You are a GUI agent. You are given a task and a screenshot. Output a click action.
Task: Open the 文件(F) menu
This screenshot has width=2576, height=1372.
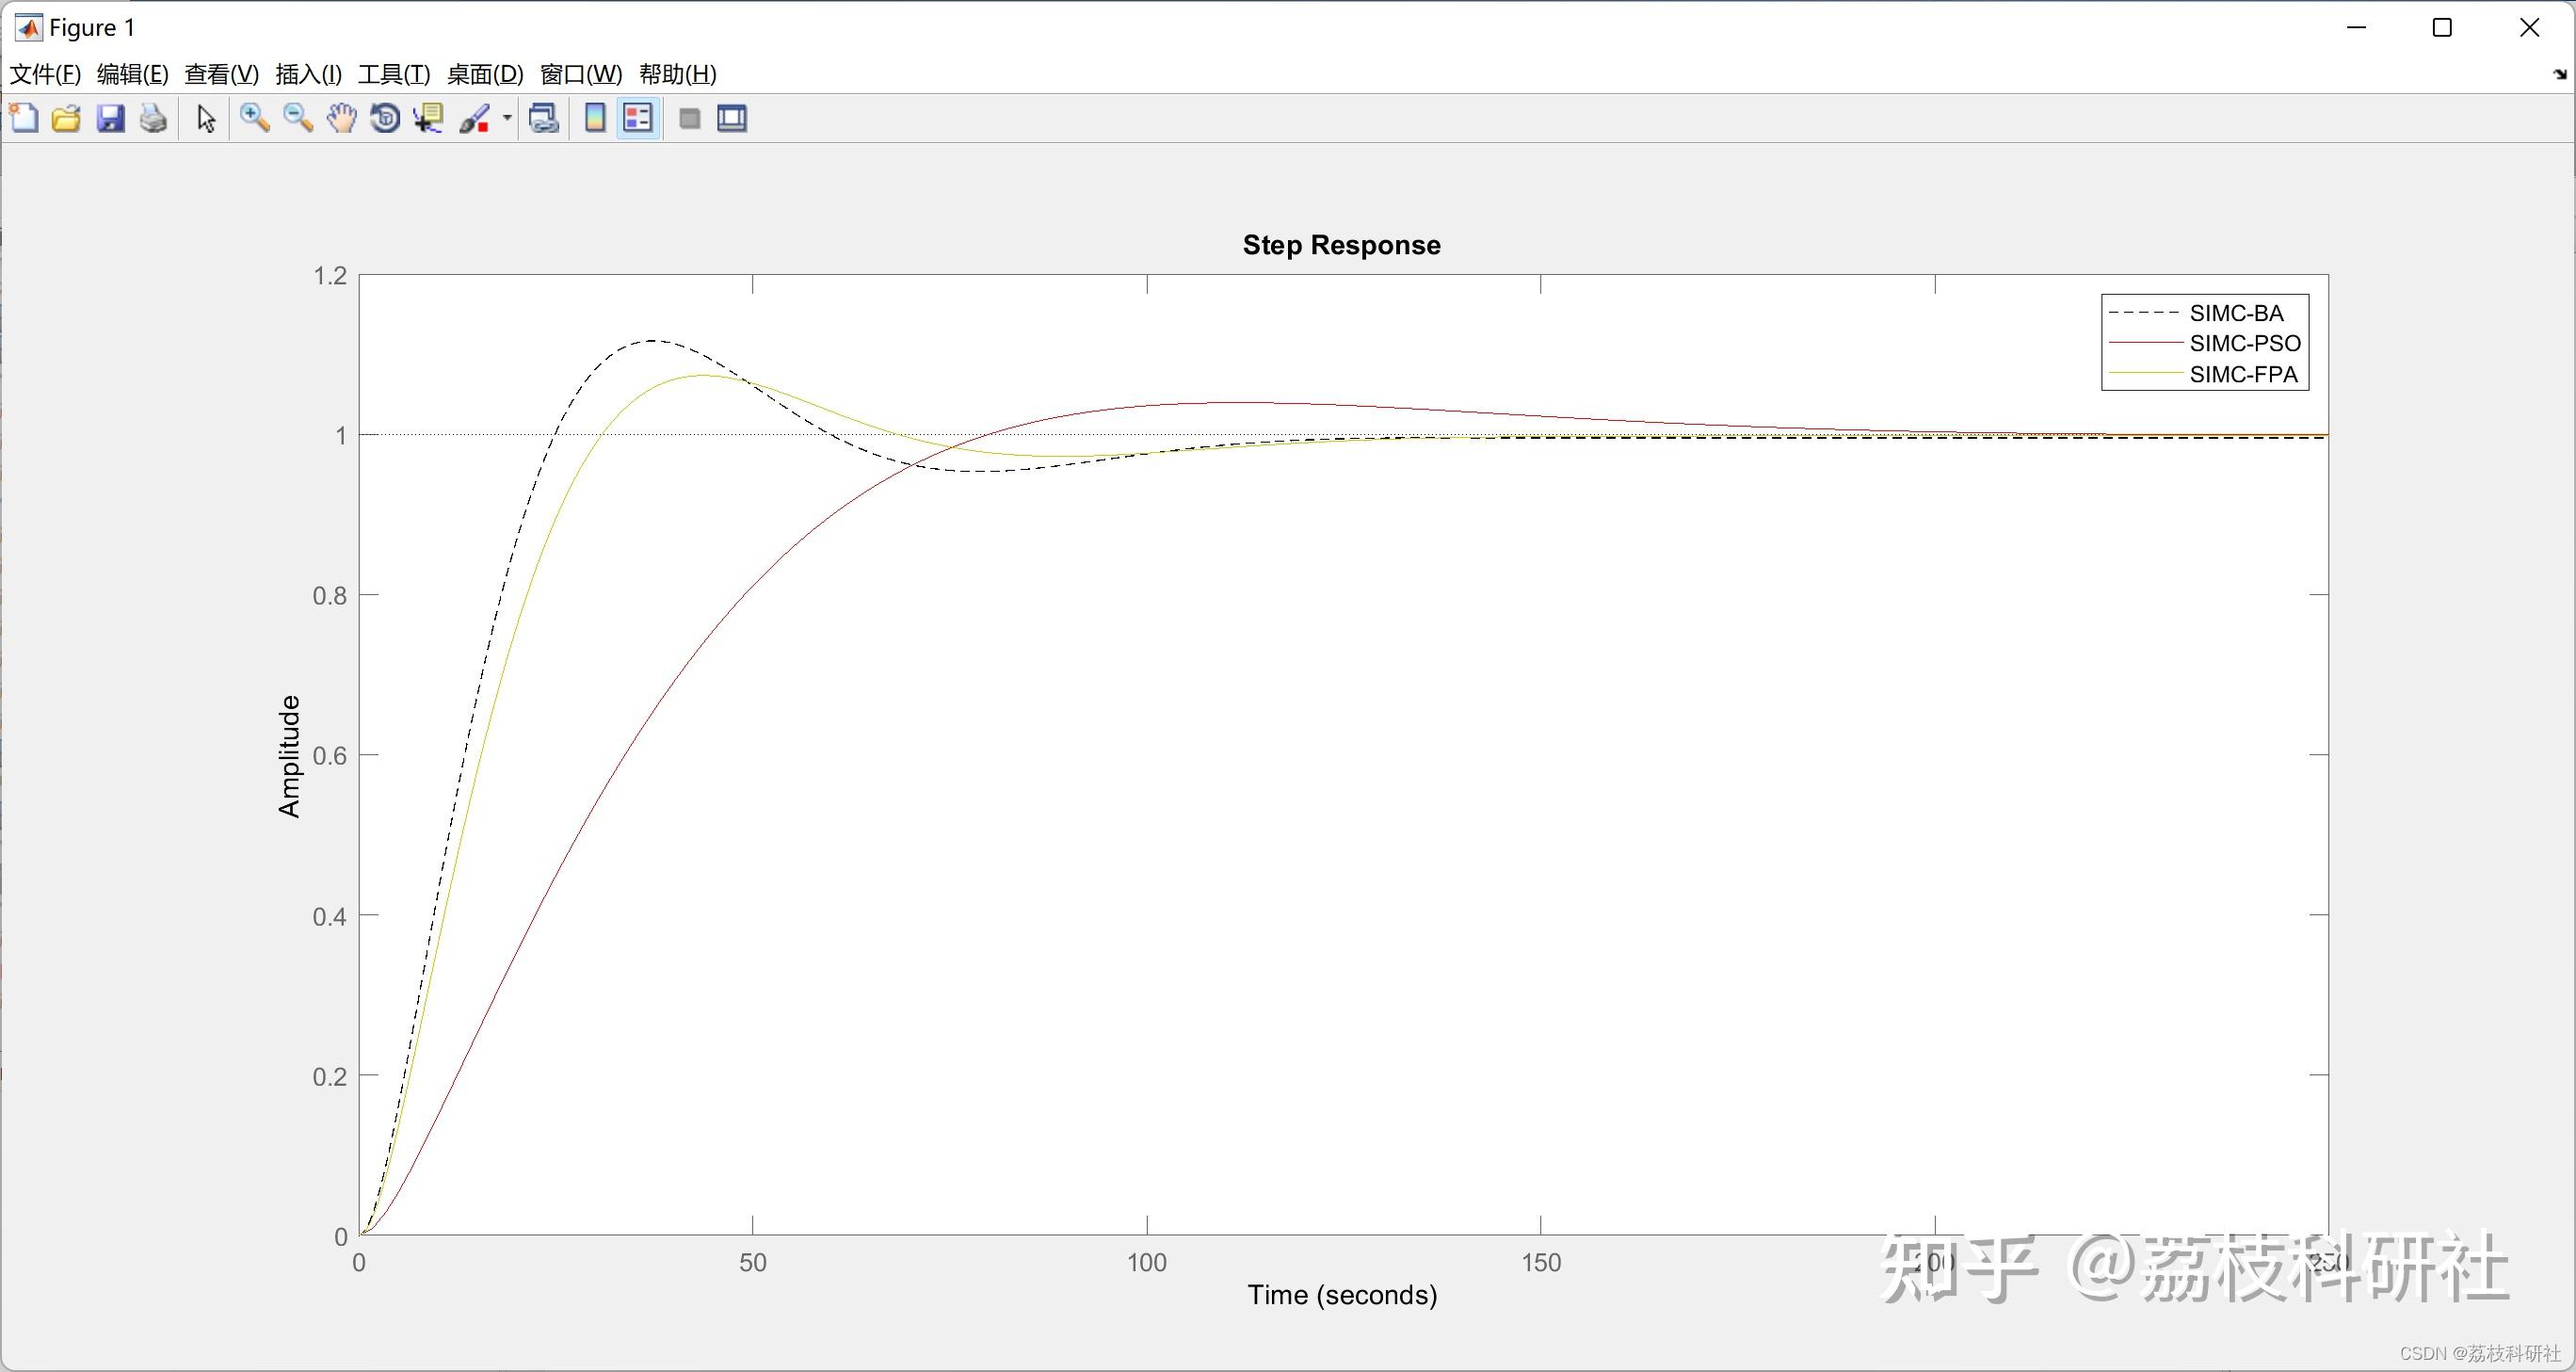pyautogui.click(x=45, y=74)
